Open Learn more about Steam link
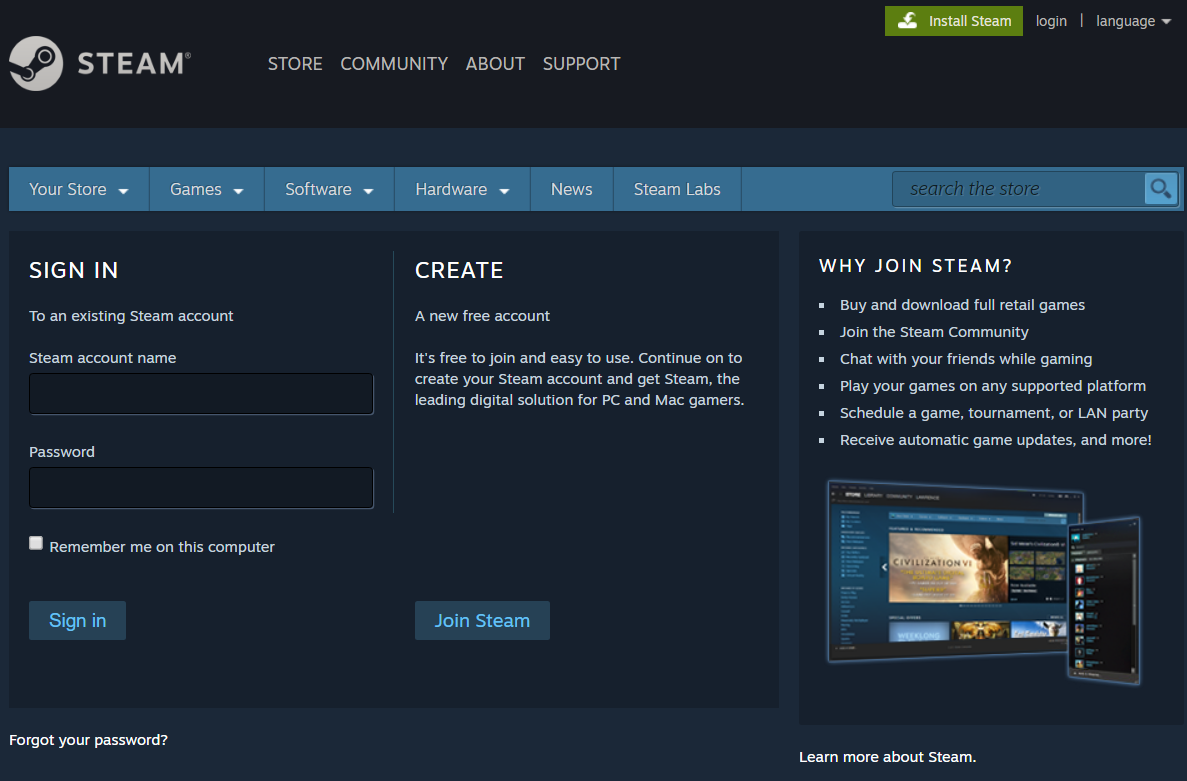This screenshot has height=781, width=1187. 887,757
